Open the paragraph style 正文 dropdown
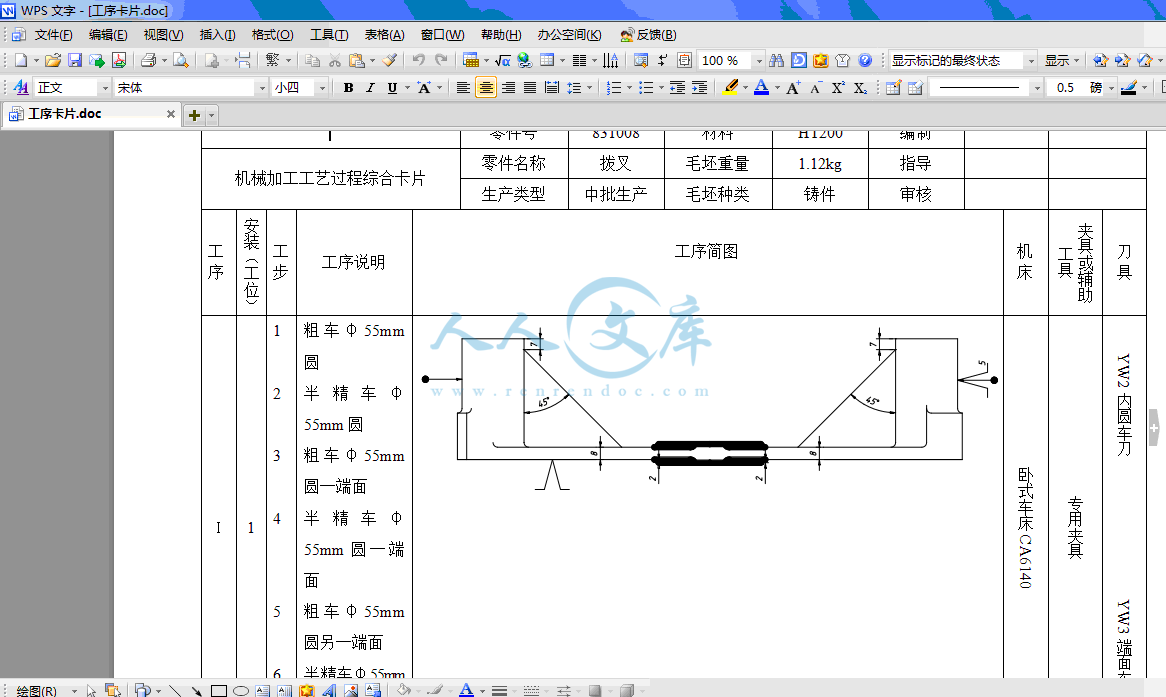 click(x=104, y=88)
